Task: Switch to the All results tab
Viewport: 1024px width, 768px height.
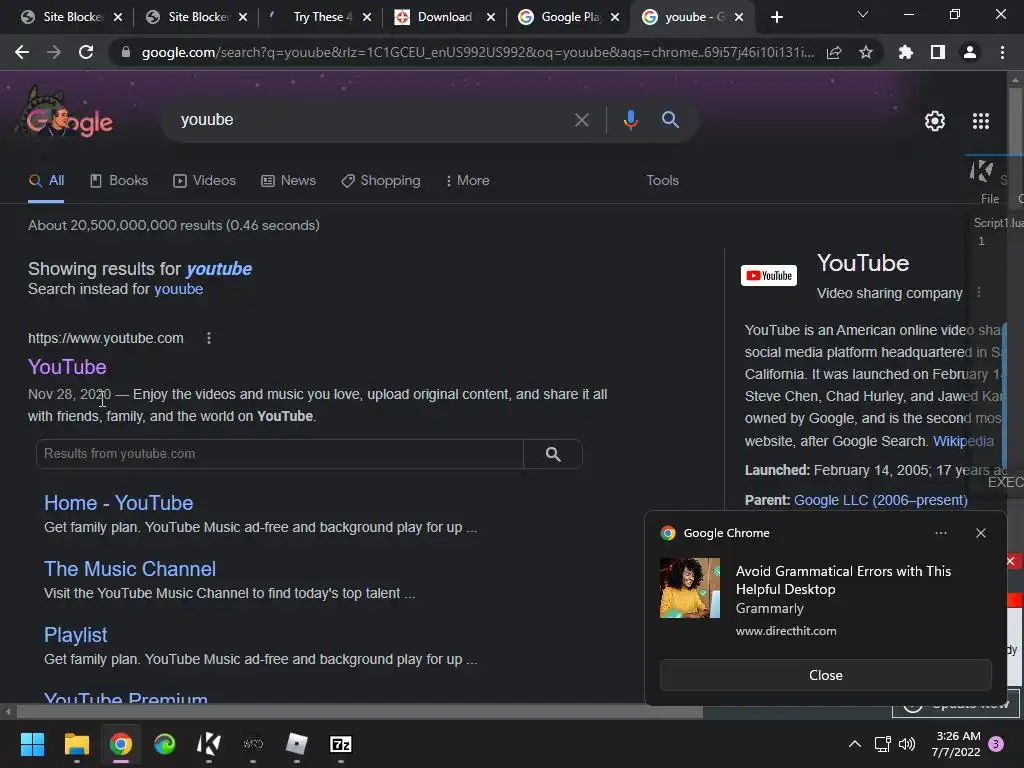Action: click(46, 181)
